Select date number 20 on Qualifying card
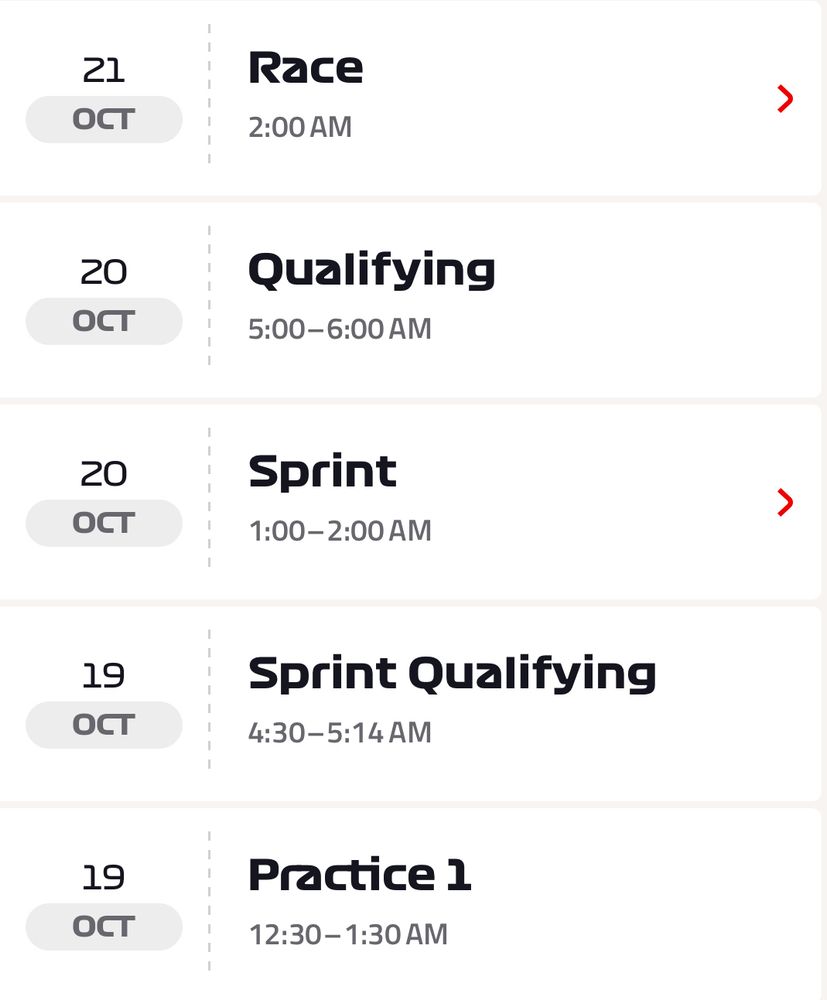 pos(104,272)
